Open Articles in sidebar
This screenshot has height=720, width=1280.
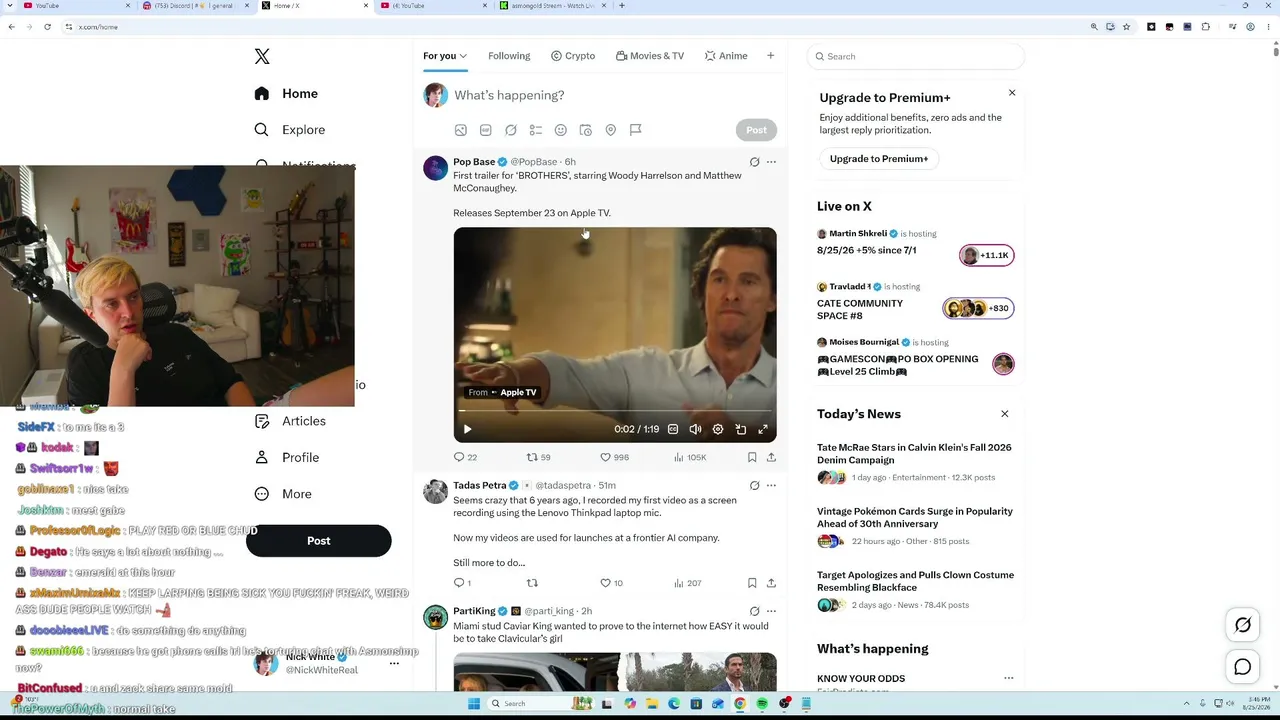click(x=290, y=421)
